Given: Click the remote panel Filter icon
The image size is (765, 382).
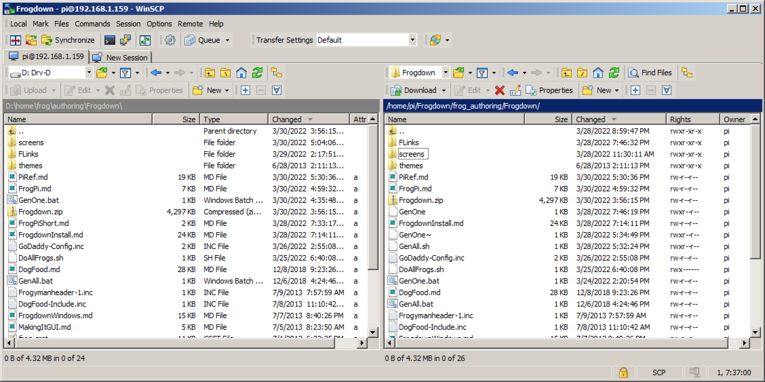Looking at the screenshot, I should coord(483,73).
